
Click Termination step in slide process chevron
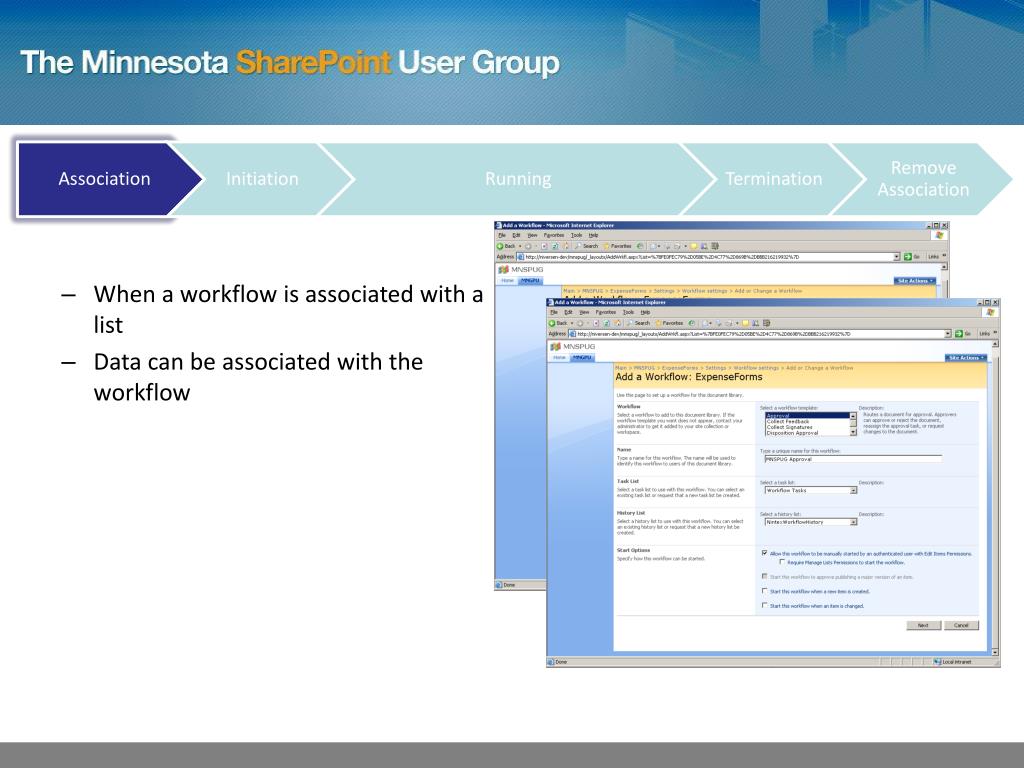(774, 179)
